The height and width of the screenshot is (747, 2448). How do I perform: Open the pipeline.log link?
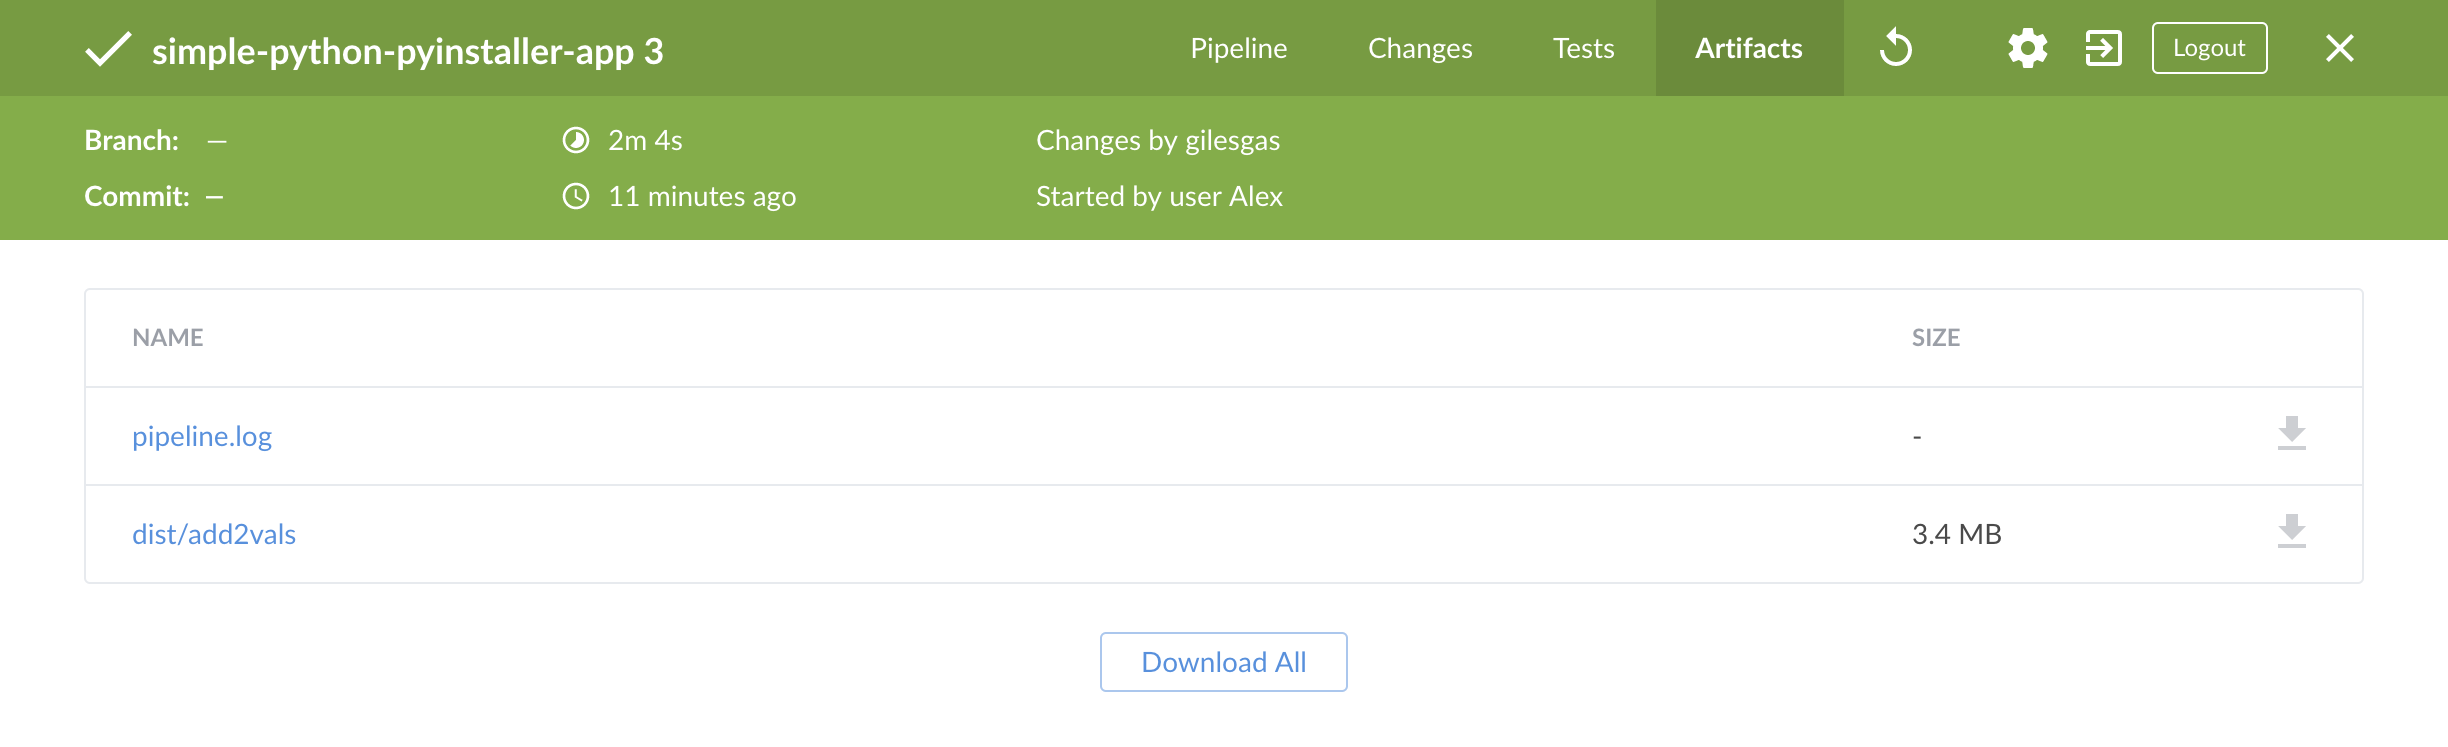[202, 436]
